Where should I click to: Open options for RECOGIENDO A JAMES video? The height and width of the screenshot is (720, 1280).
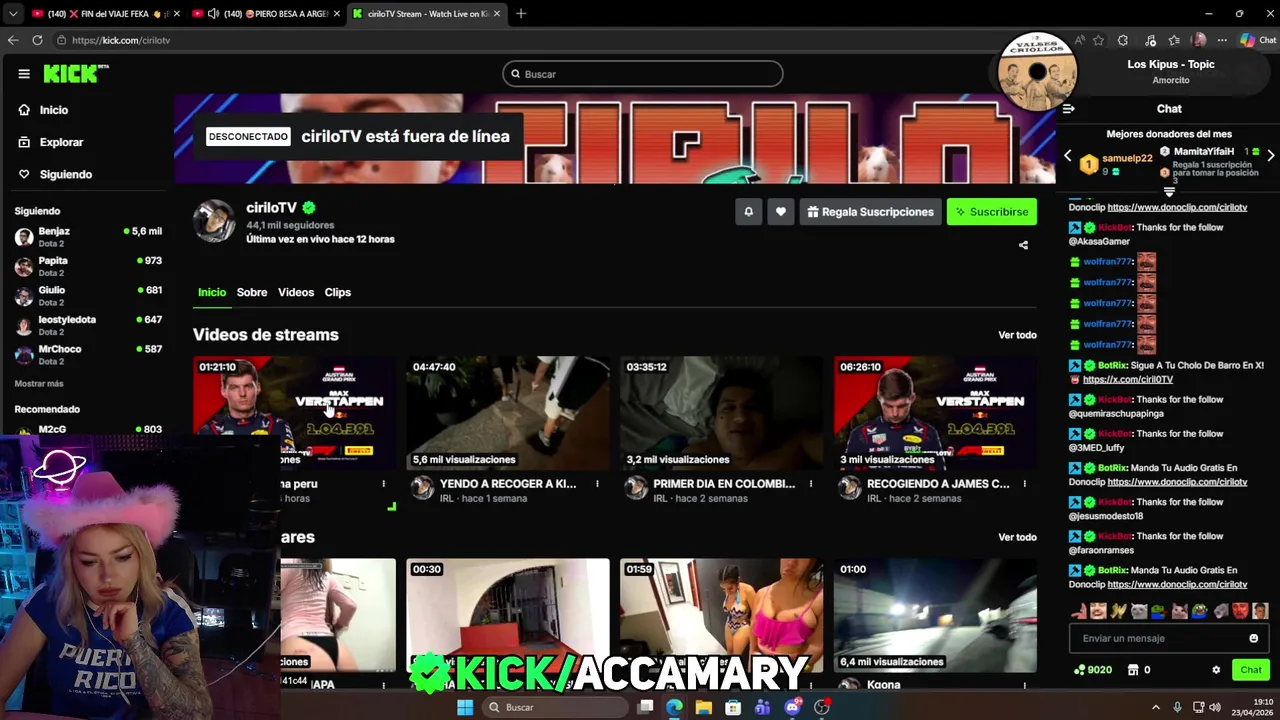pyautogui.click(x=1024, y=484)
